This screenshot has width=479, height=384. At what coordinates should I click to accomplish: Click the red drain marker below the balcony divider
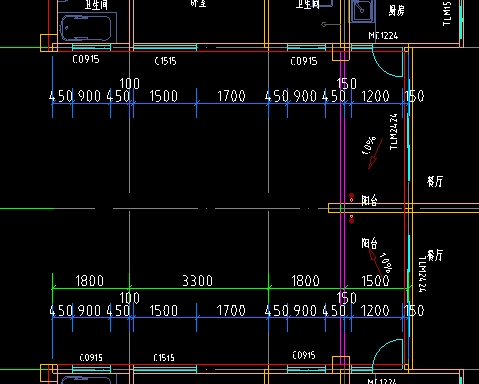[351, 219]
